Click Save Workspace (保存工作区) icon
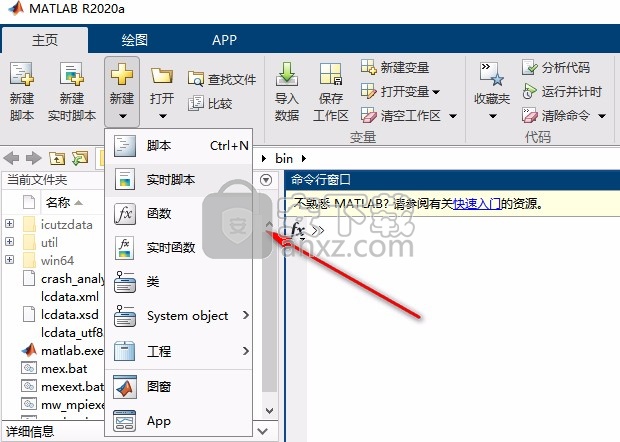 (x=331, y=74)
